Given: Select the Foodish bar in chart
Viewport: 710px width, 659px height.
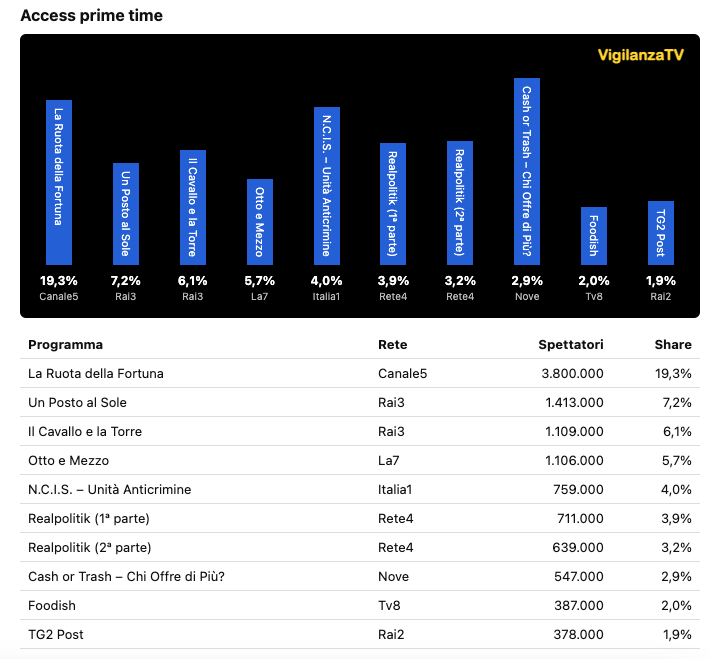Looking at the screenshot, I should [594, 236].
